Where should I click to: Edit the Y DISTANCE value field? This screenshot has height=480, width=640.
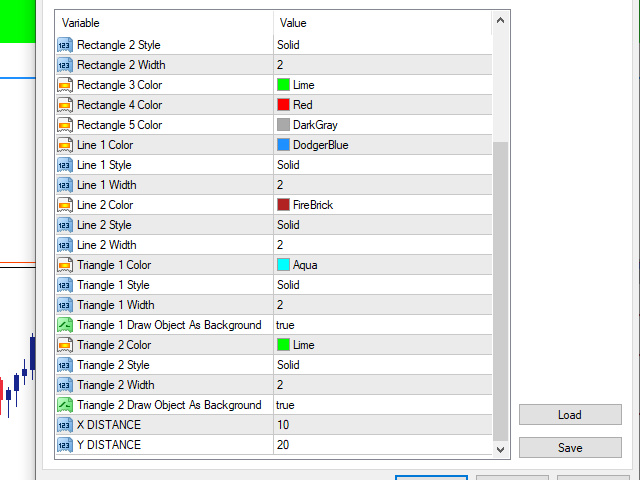click(x=380, y=445)
